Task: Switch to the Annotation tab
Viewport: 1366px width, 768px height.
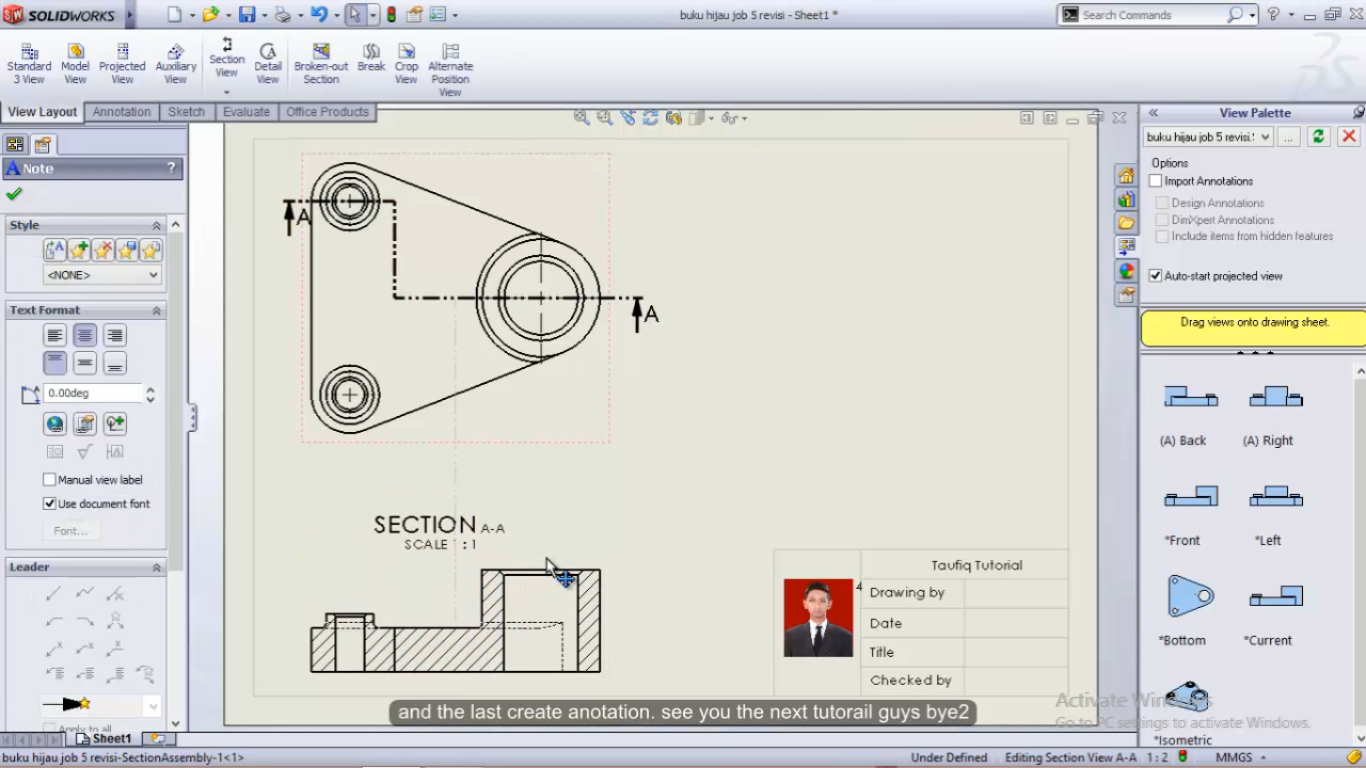Action: (121, 112)
